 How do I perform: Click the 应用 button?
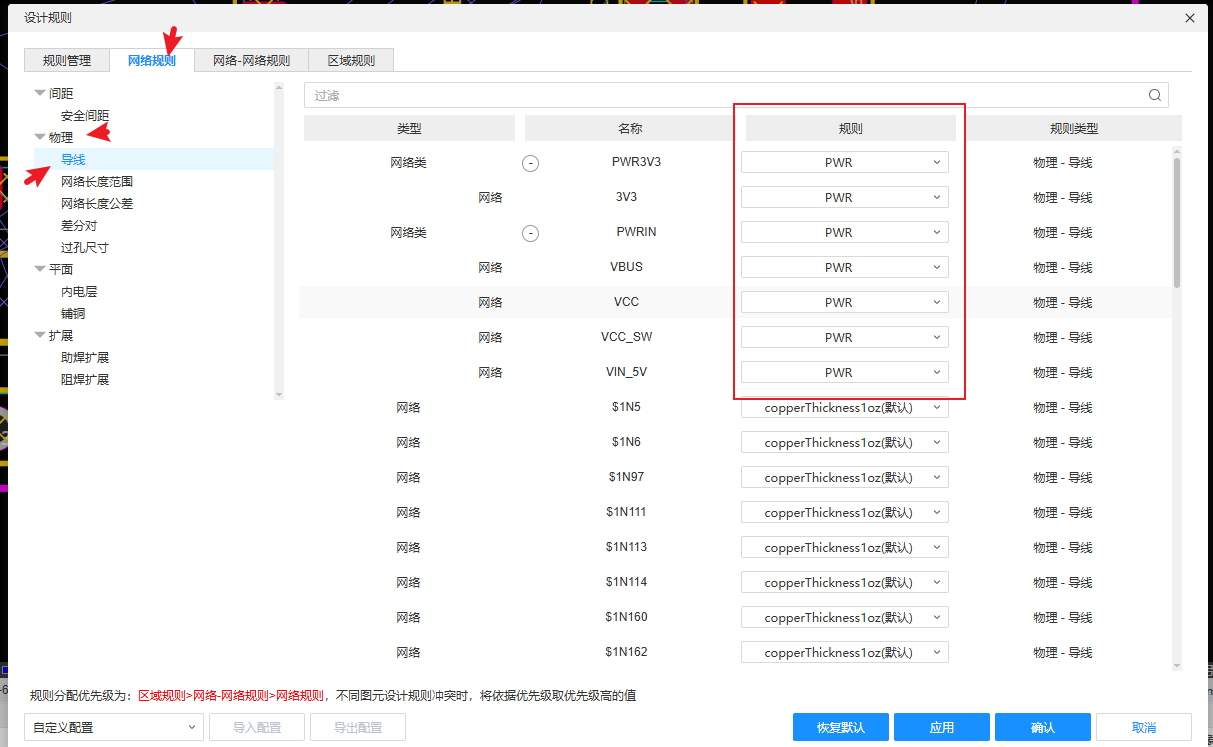[x=942, y=727]
